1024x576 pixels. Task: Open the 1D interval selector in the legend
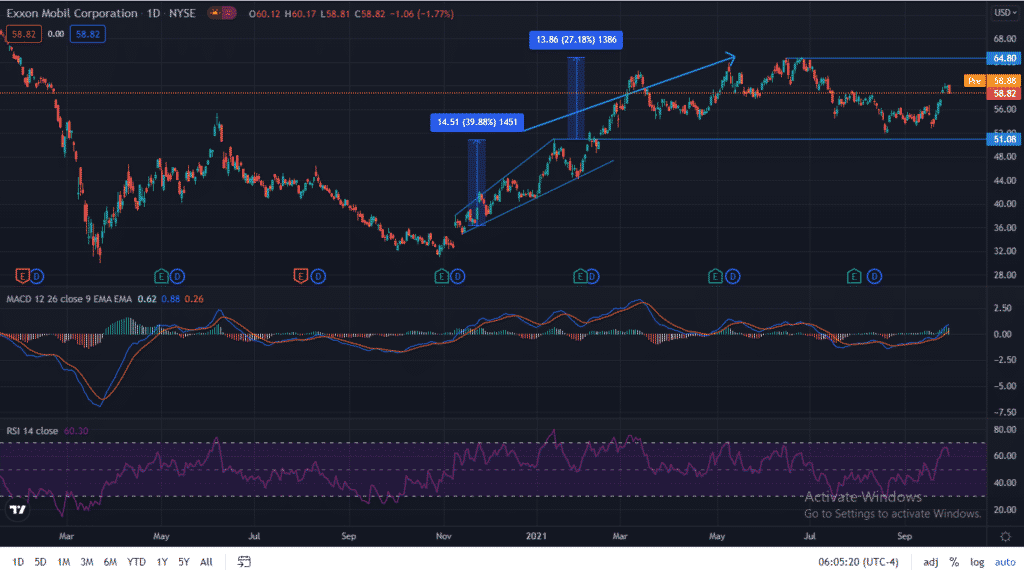point(152,13)
